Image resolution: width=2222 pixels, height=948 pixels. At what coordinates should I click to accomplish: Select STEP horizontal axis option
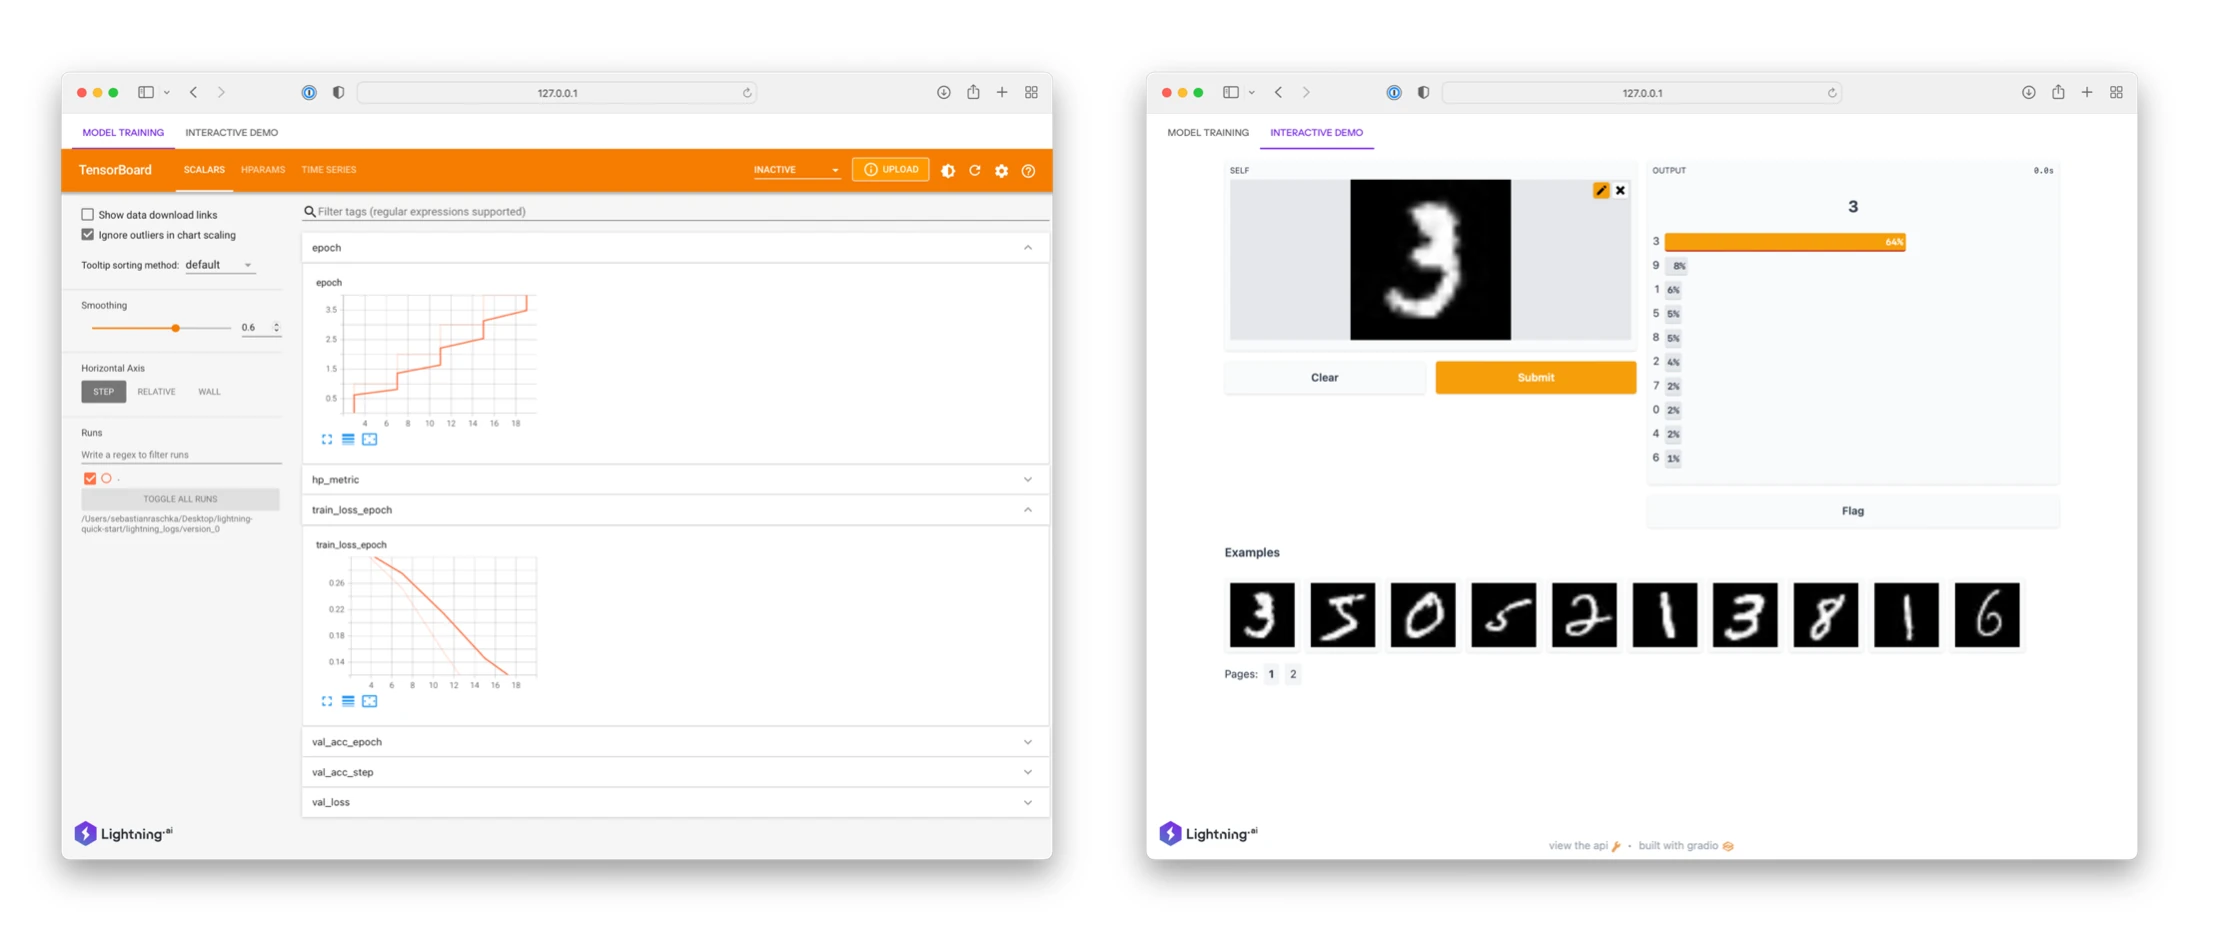[104, 392]
